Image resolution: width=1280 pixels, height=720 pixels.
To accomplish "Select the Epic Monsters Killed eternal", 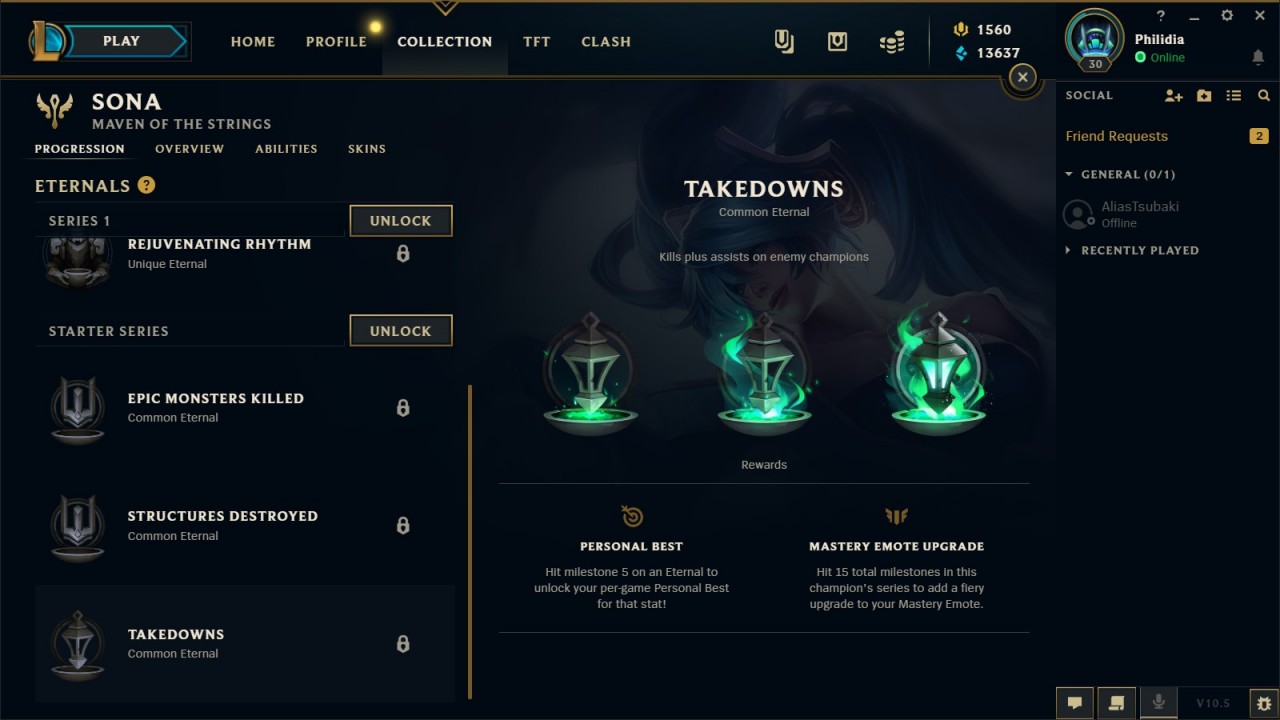I will (245, 408).
